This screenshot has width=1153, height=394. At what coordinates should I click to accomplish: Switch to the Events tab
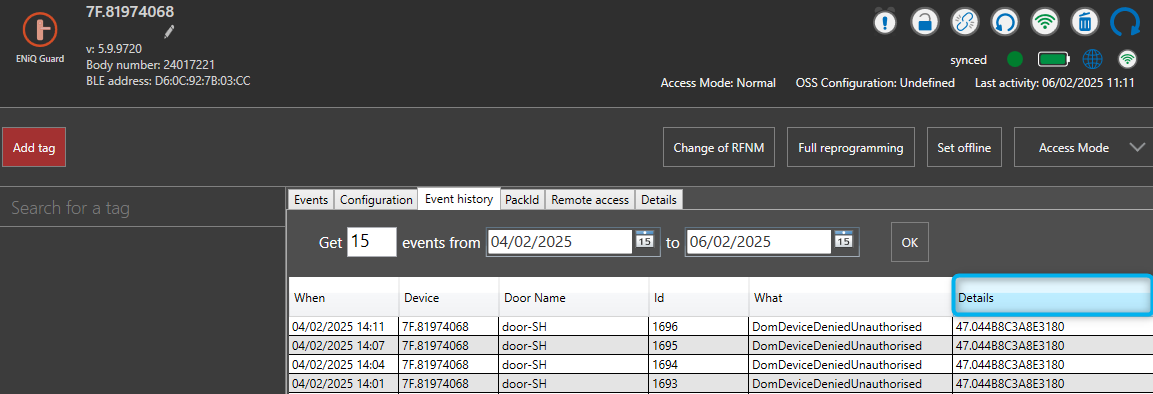310,199
